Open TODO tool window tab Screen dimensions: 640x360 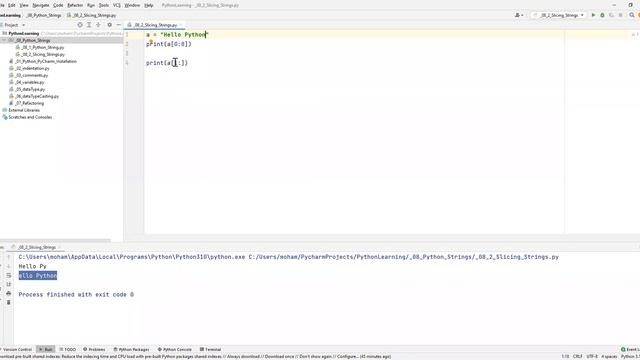click(x=68, y=349)
